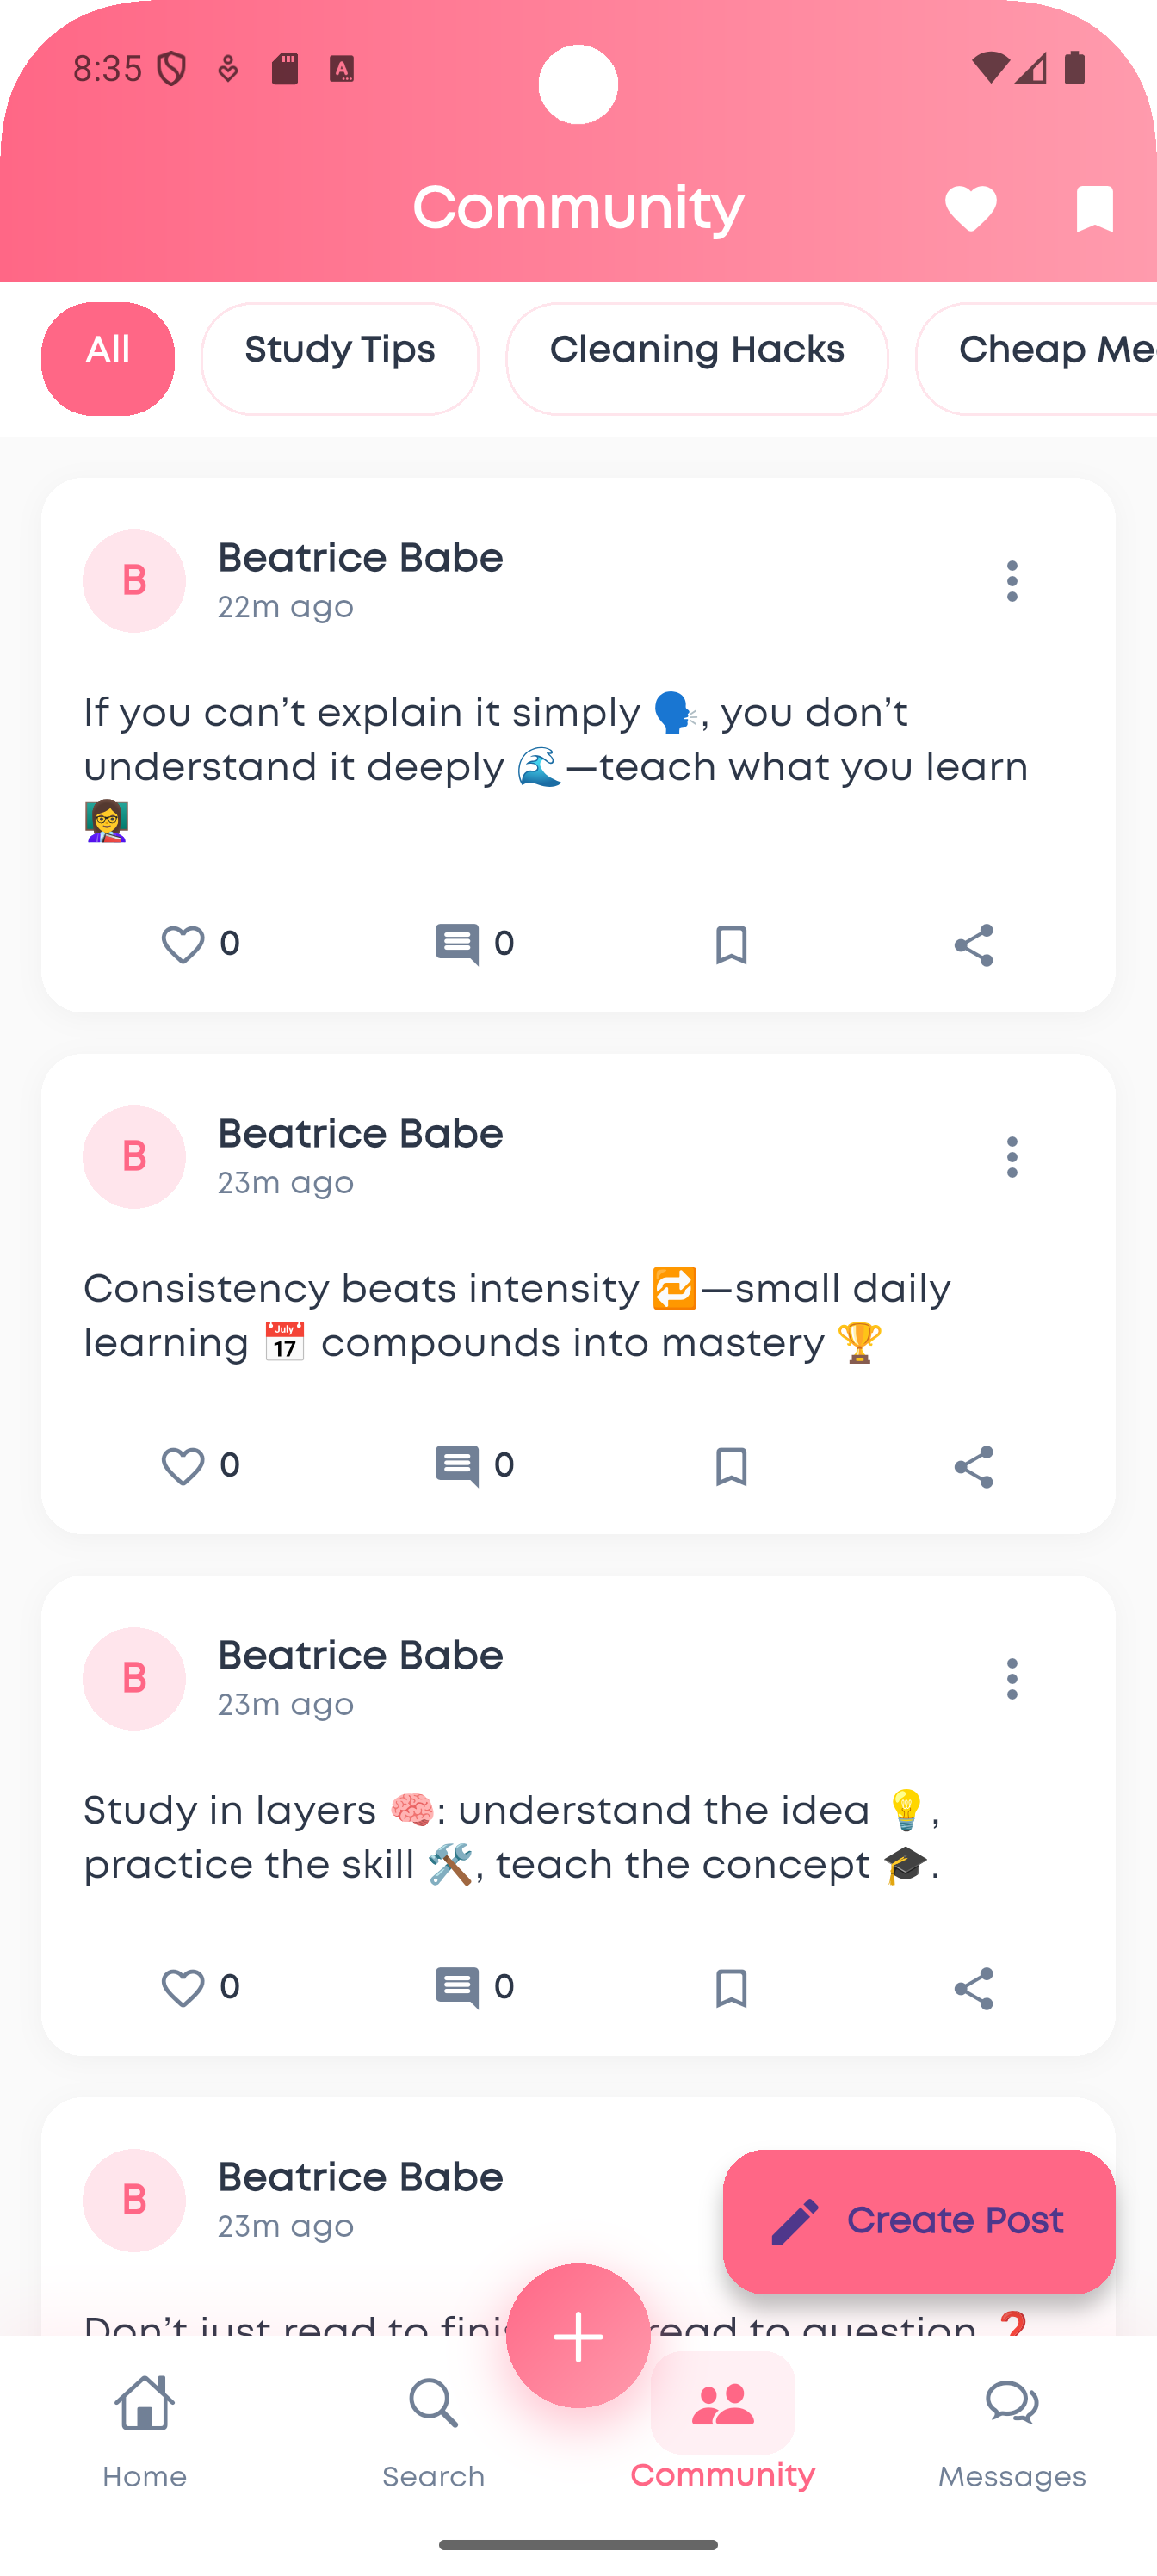
Task: Tap Beatrice Babe's avatar on first post
Action: 134,581
